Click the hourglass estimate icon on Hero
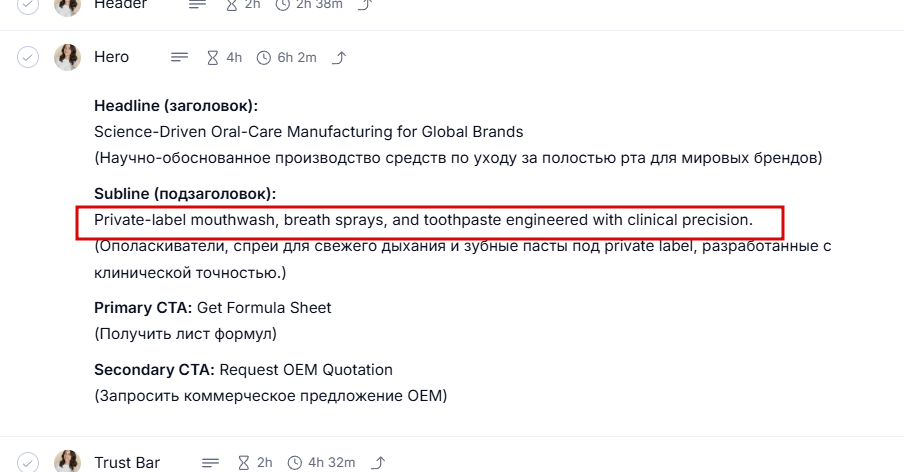904x472 pixels. 212,57
